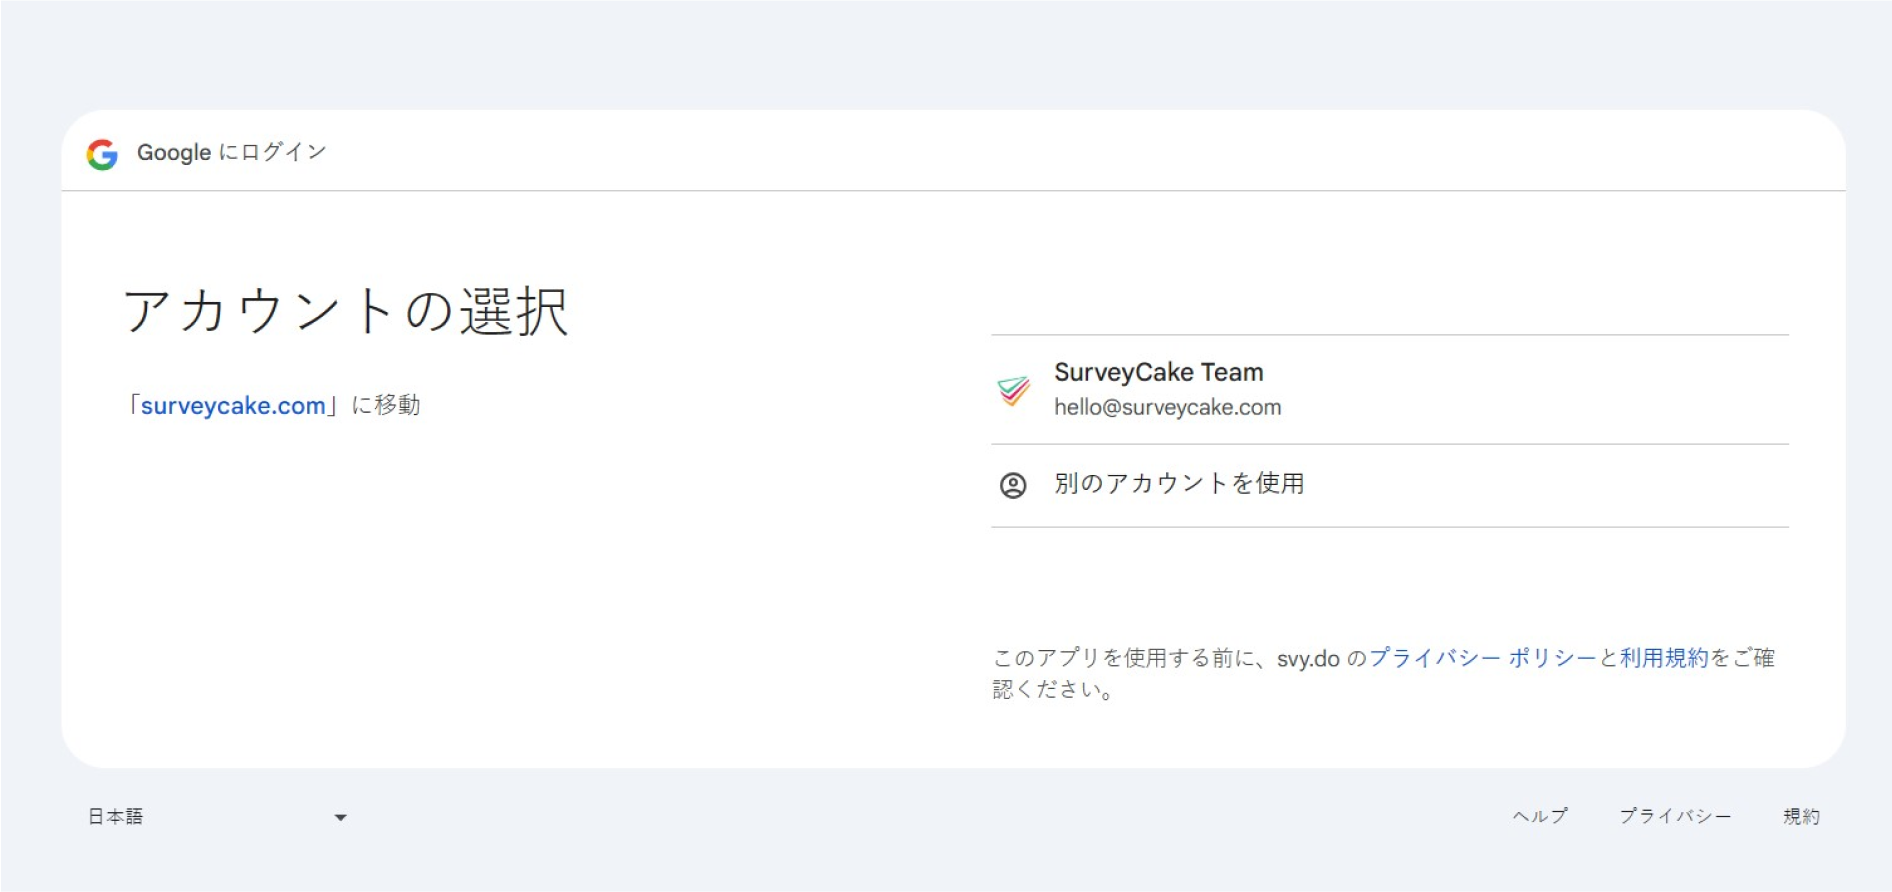Viewport: 1892px width, 892px height.
Task: Open the surveycake.com link
Action: tap(233, 405)
